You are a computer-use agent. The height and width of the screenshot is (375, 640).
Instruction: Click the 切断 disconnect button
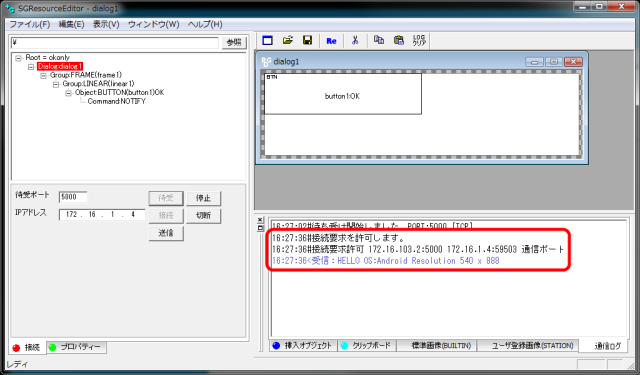(203, 215)
